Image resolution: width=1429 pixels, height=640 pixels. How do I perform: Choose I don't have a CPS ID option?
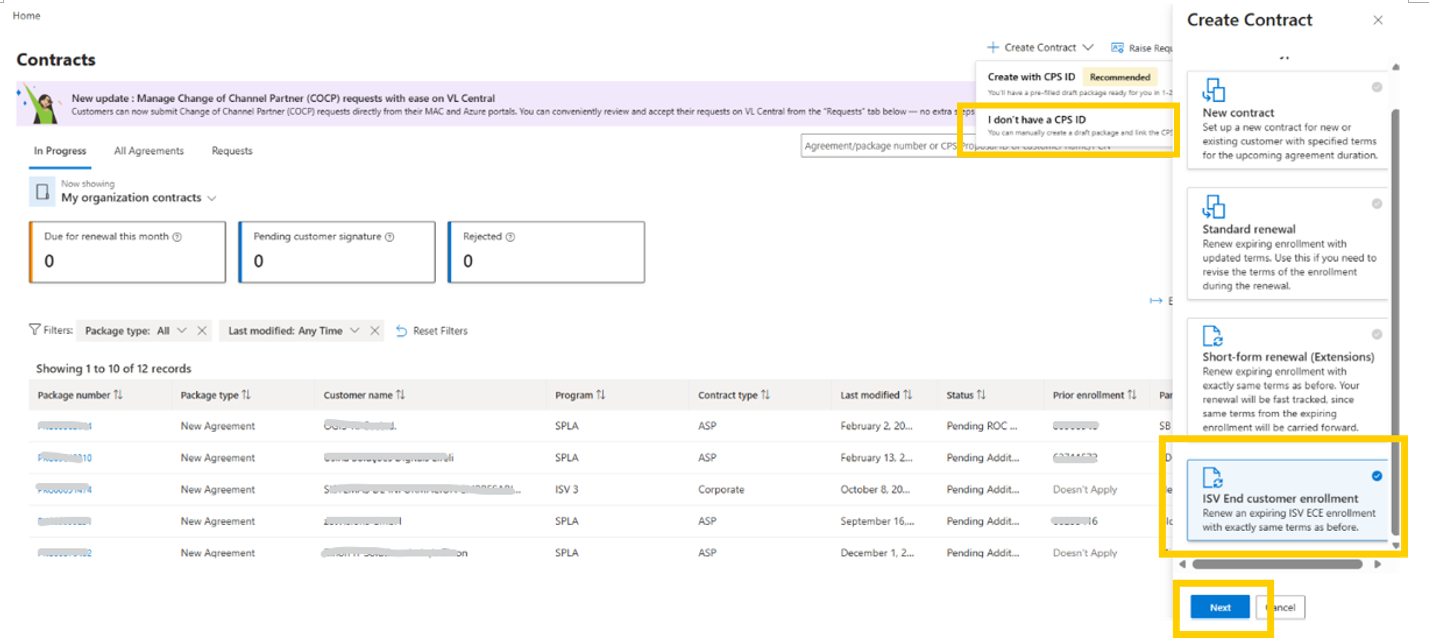click(x=1074, y=125)
